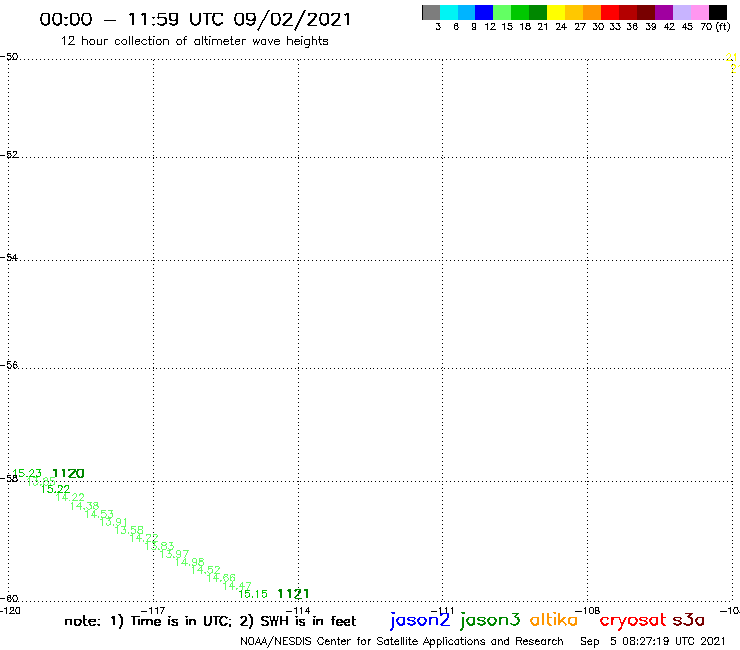Click the wave height value 14.52
740x650 pixels.
[206, 570]
